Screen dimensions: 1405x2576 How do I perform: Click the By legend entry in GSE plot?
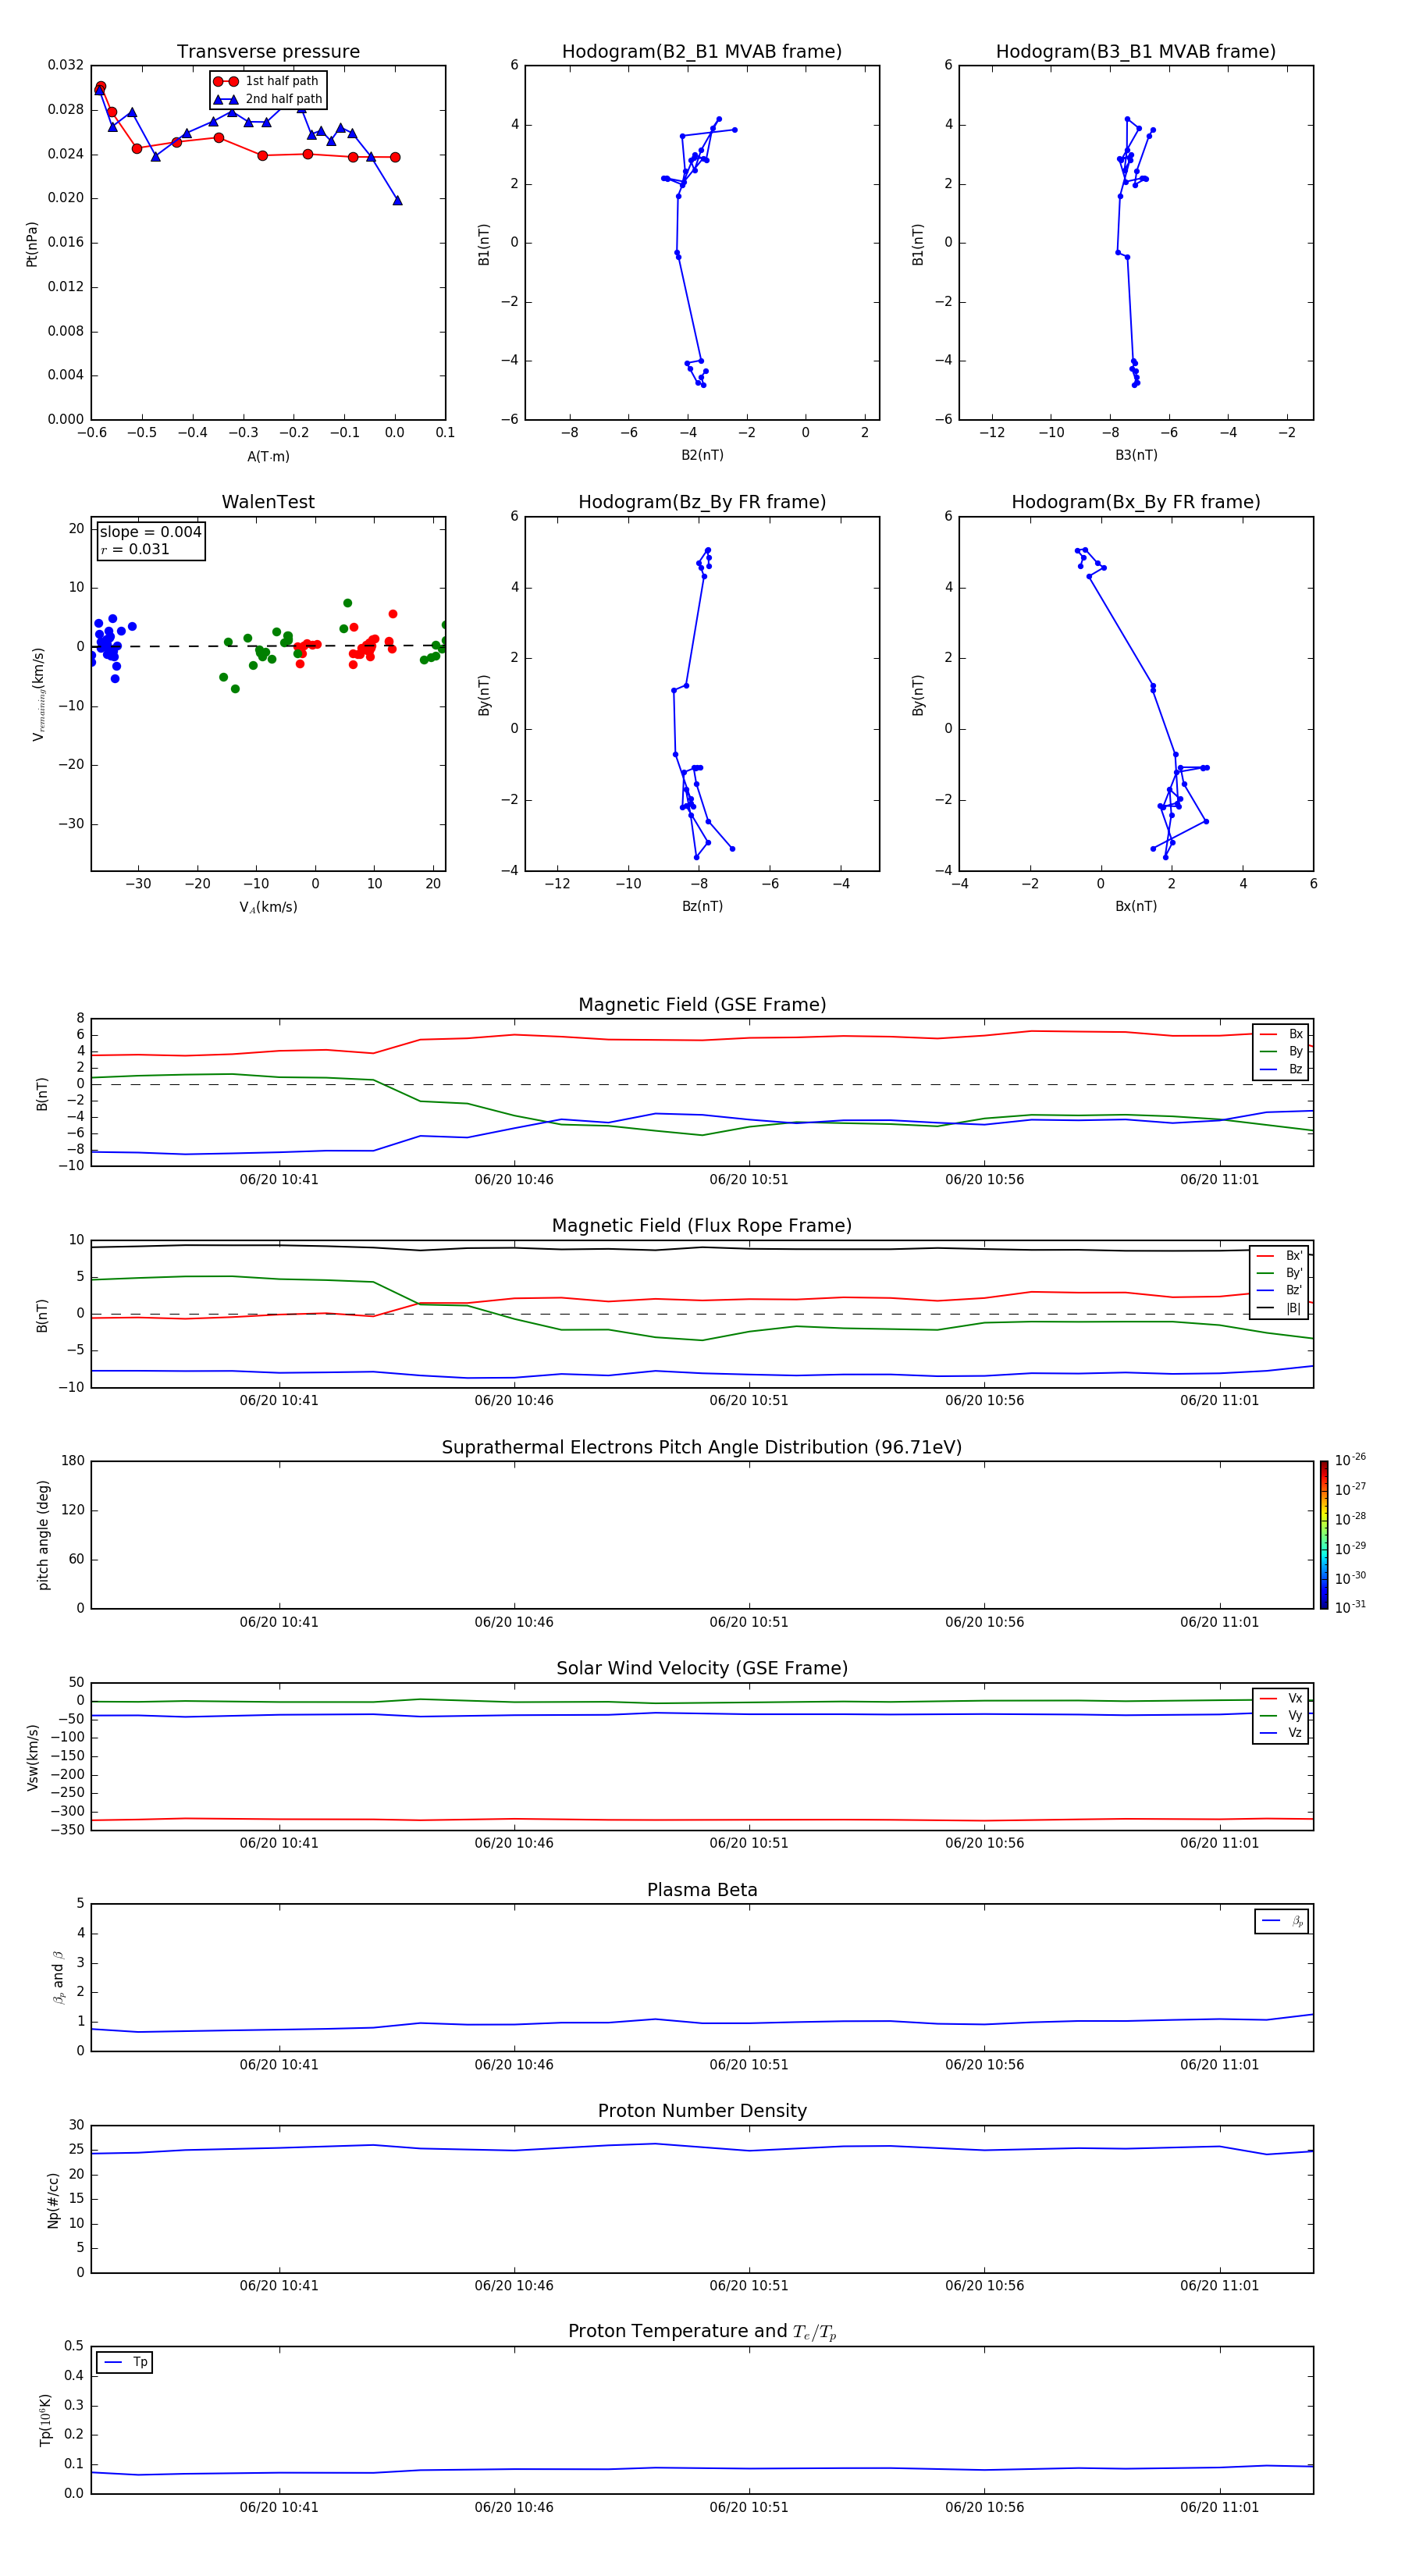(x=1281, y=1051)
